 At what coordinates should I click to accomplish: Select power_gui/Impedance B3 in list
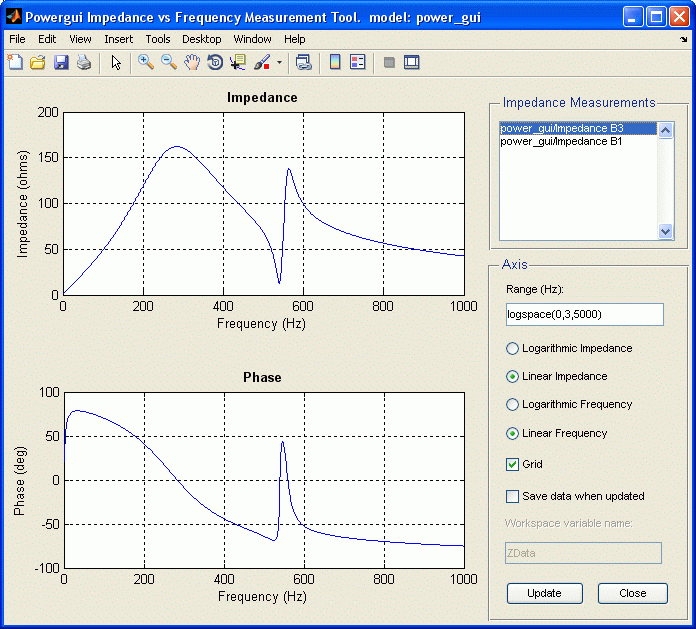point(578,128)
